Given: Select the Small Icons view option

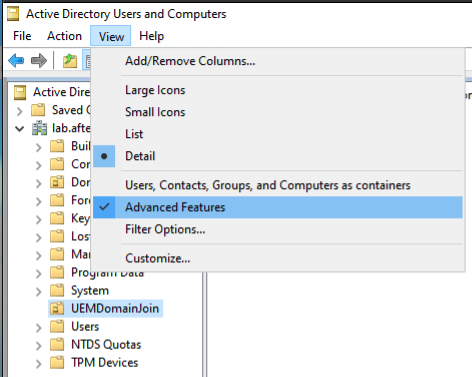Looking at the screenshot, I should [278, 112].
